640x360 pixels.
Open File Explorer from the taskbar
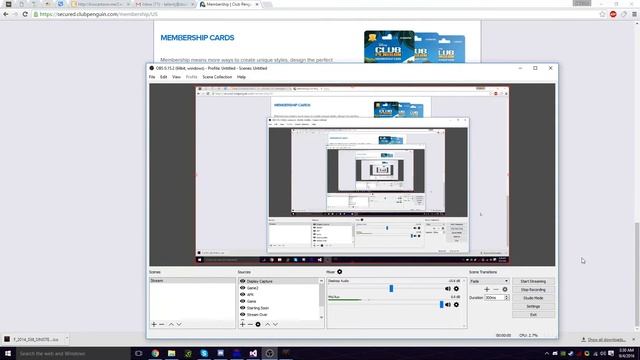pos(171,353)
